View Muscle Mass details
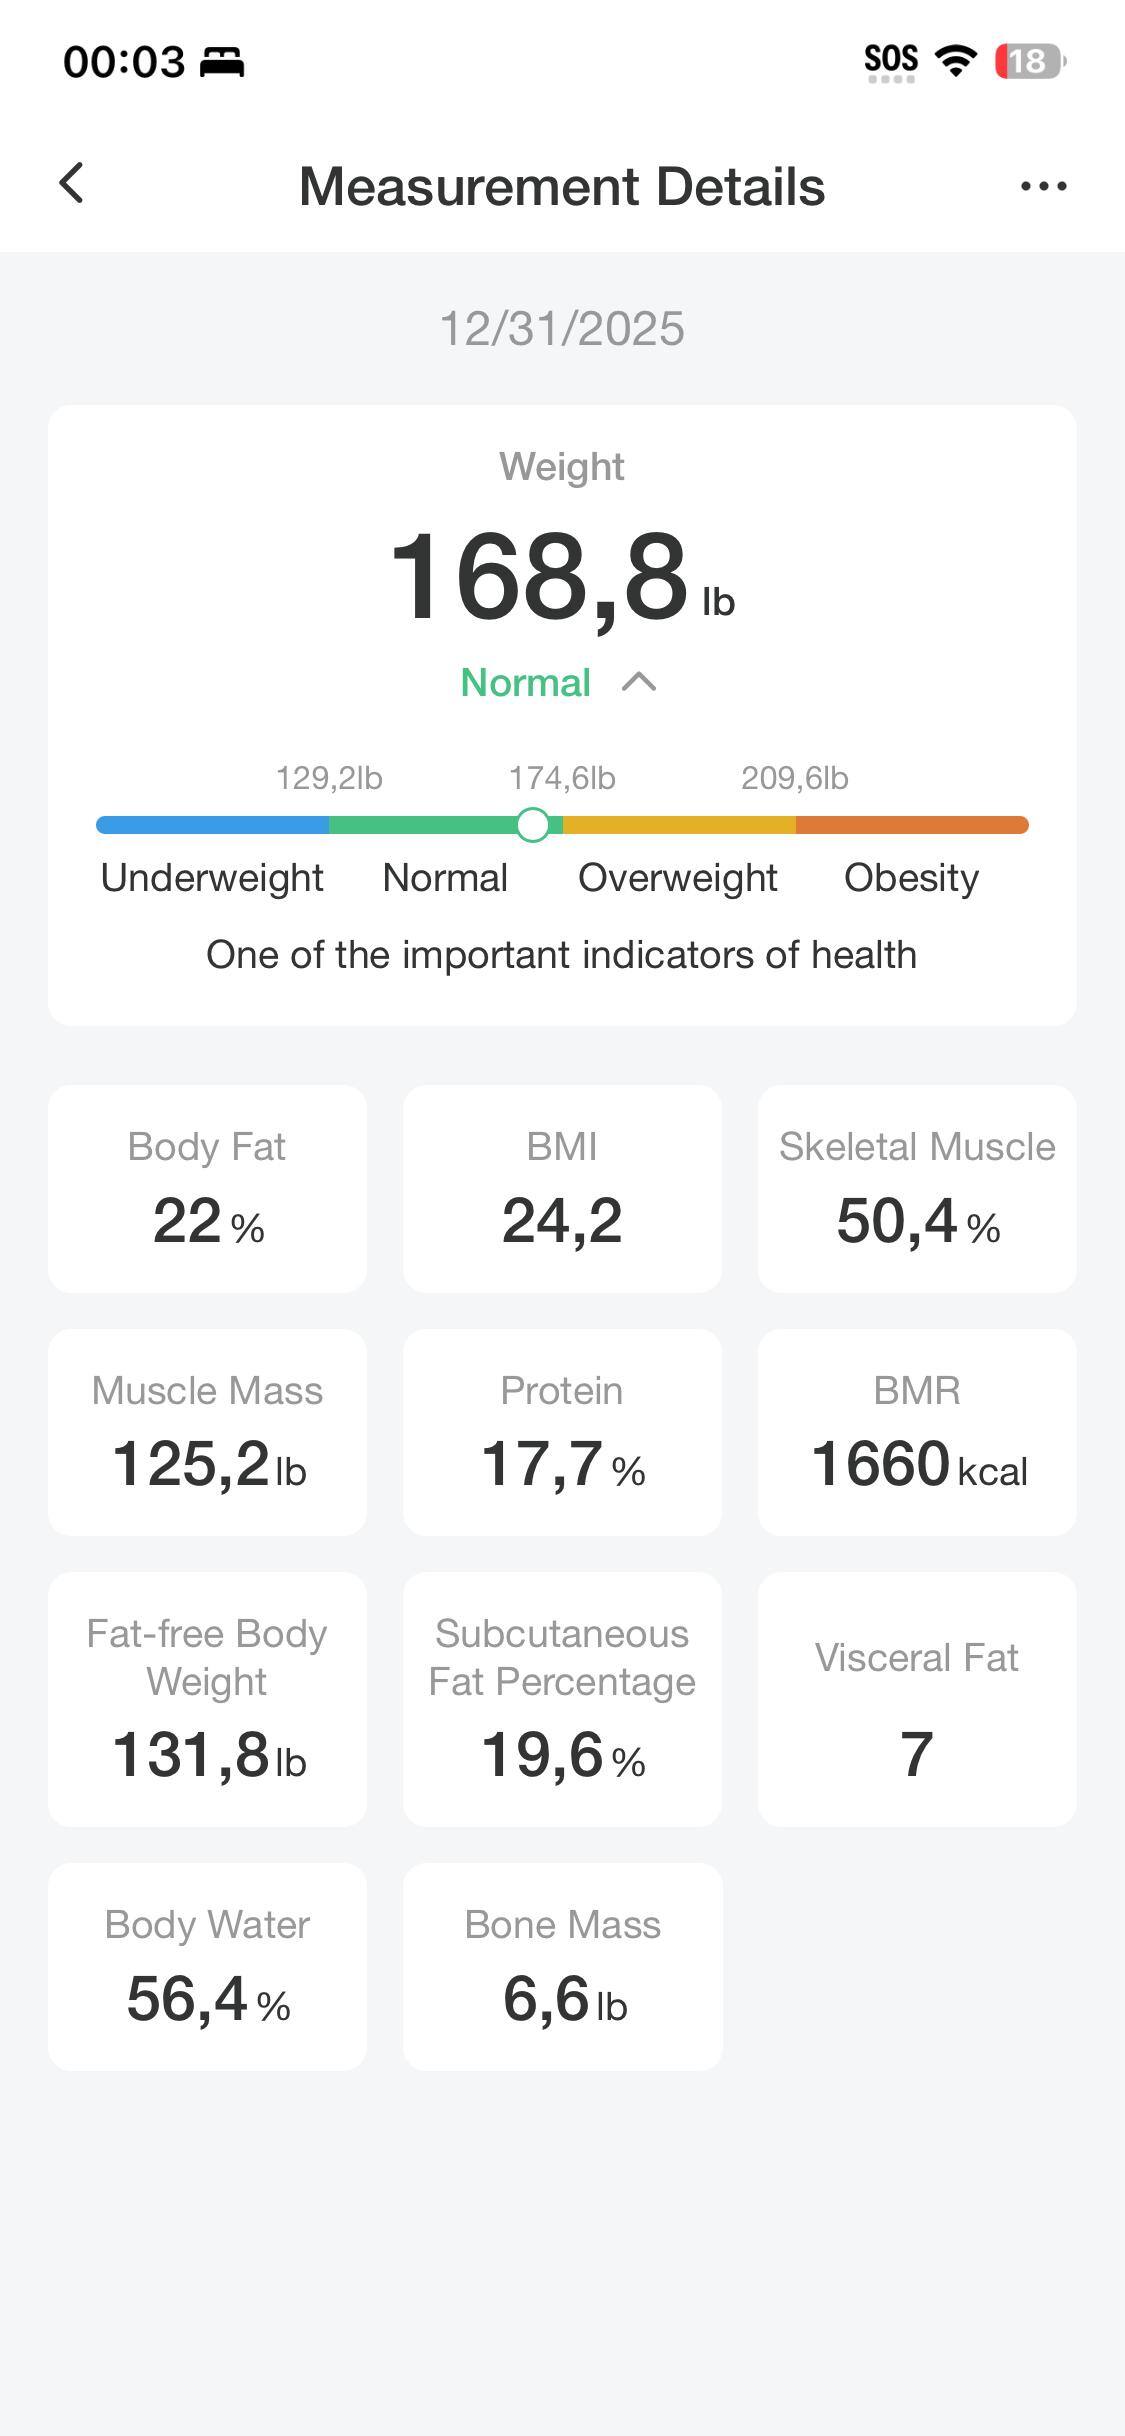 [x=207, y=1432]
